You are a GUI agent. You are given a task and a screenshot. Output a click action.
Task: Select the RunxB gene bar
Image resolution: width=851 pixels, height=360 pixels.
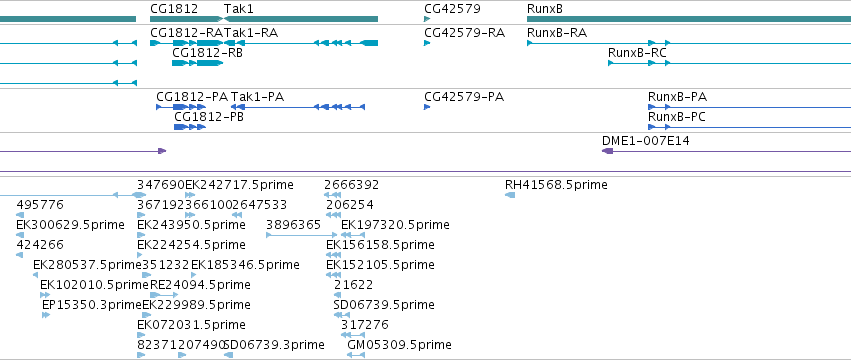click(689, 19)
